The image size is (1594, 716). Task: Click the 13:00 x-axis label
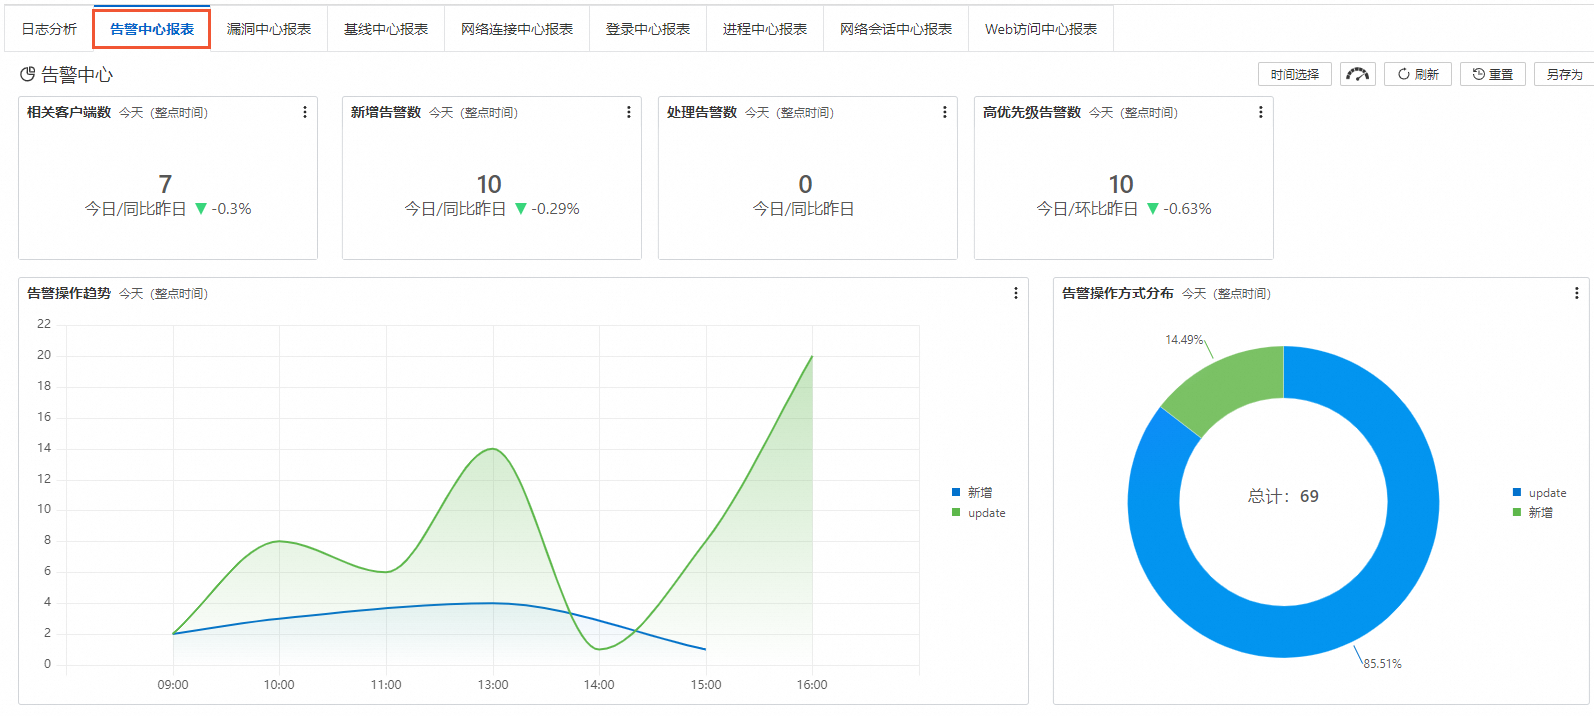coord(493,685)
